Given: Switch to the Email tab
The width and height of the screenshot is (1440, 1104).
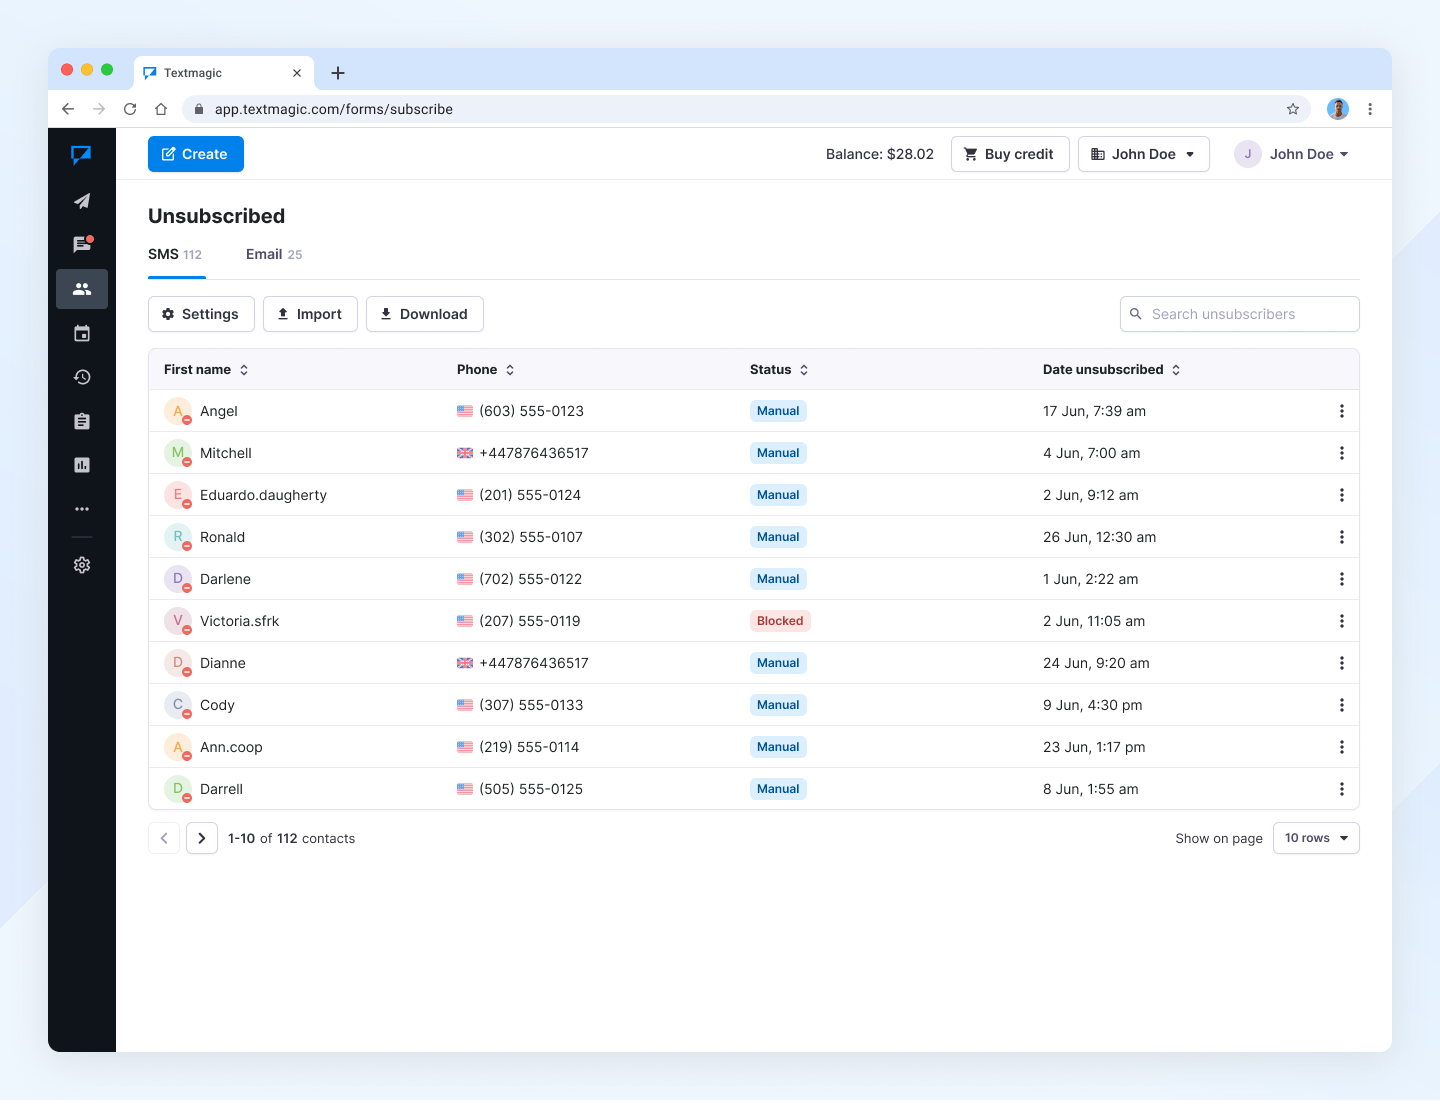Looking at the screenshot, I should tap(273, 254).
